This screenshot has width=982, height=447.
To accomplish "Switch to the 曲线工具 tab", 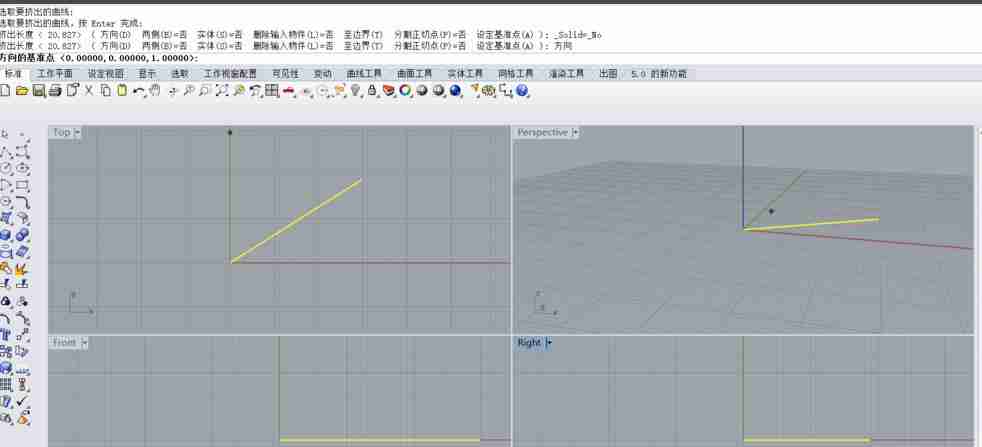I will 364,74.
